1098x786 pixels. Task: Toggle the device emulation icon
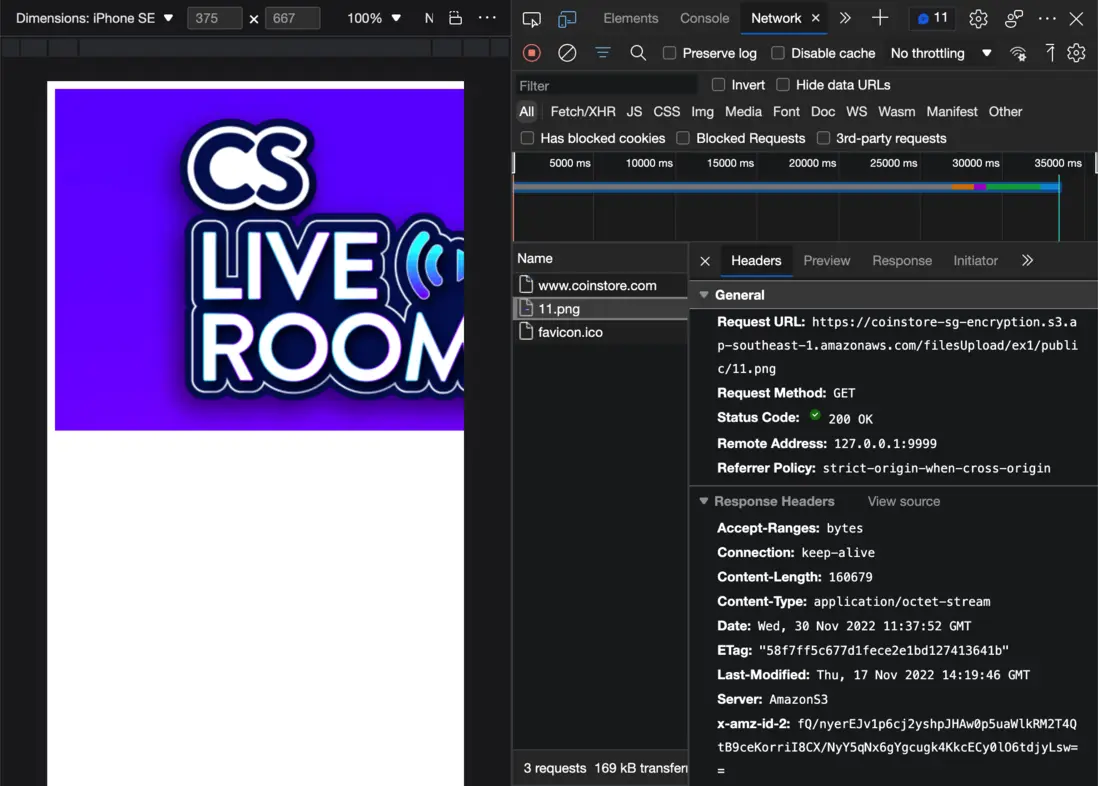(567, 19)
